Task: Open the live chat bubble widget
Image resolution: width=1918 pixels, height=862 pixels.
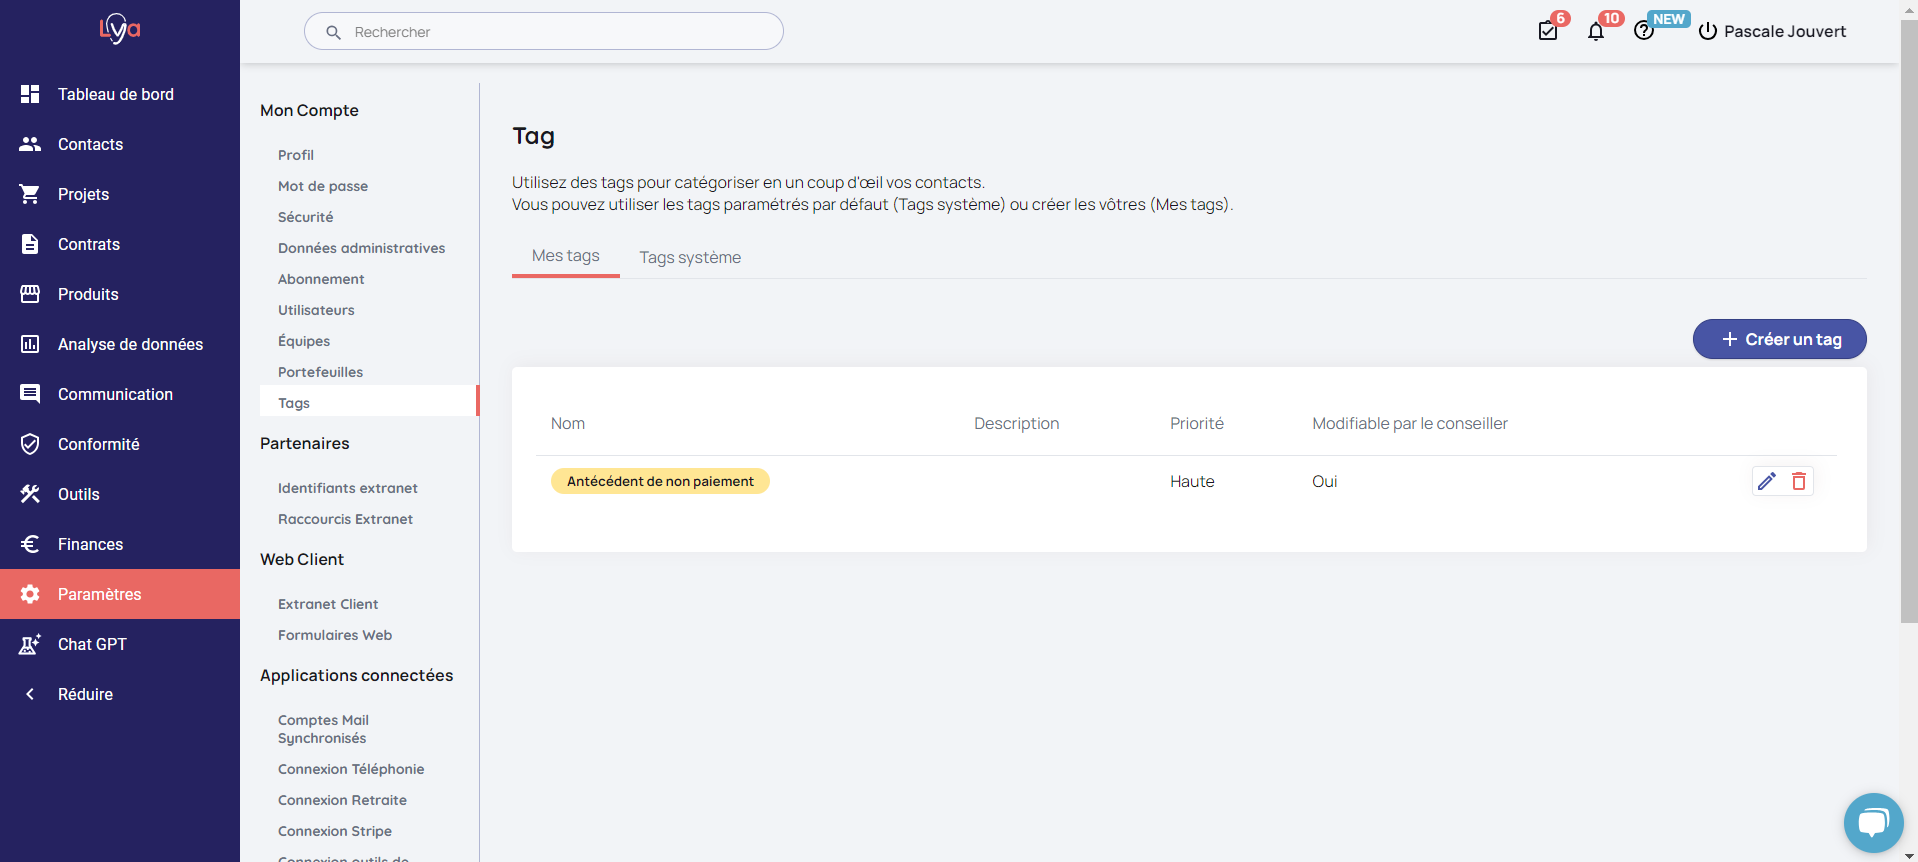Action: 1872,823
